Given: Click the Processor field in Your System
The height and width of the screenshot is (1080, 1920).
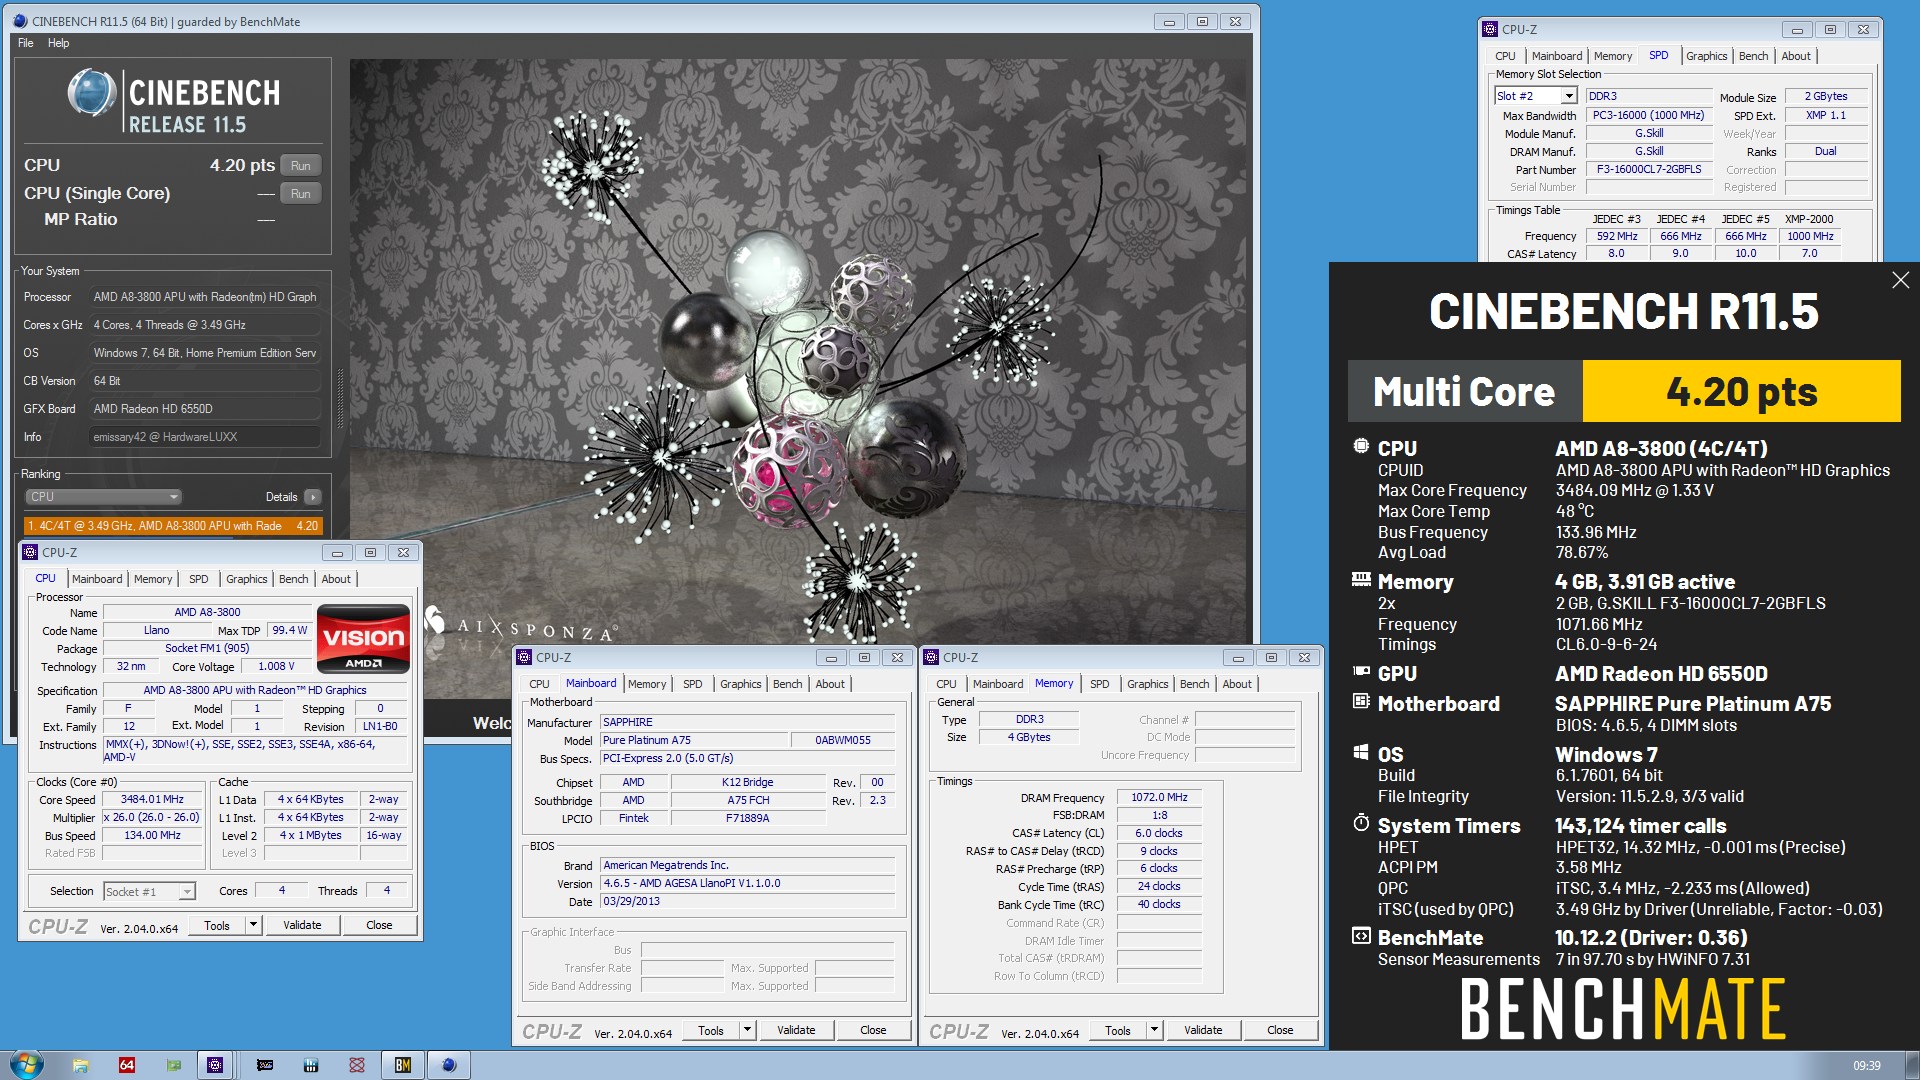Looking at the screenshot, I should (205, 297).
